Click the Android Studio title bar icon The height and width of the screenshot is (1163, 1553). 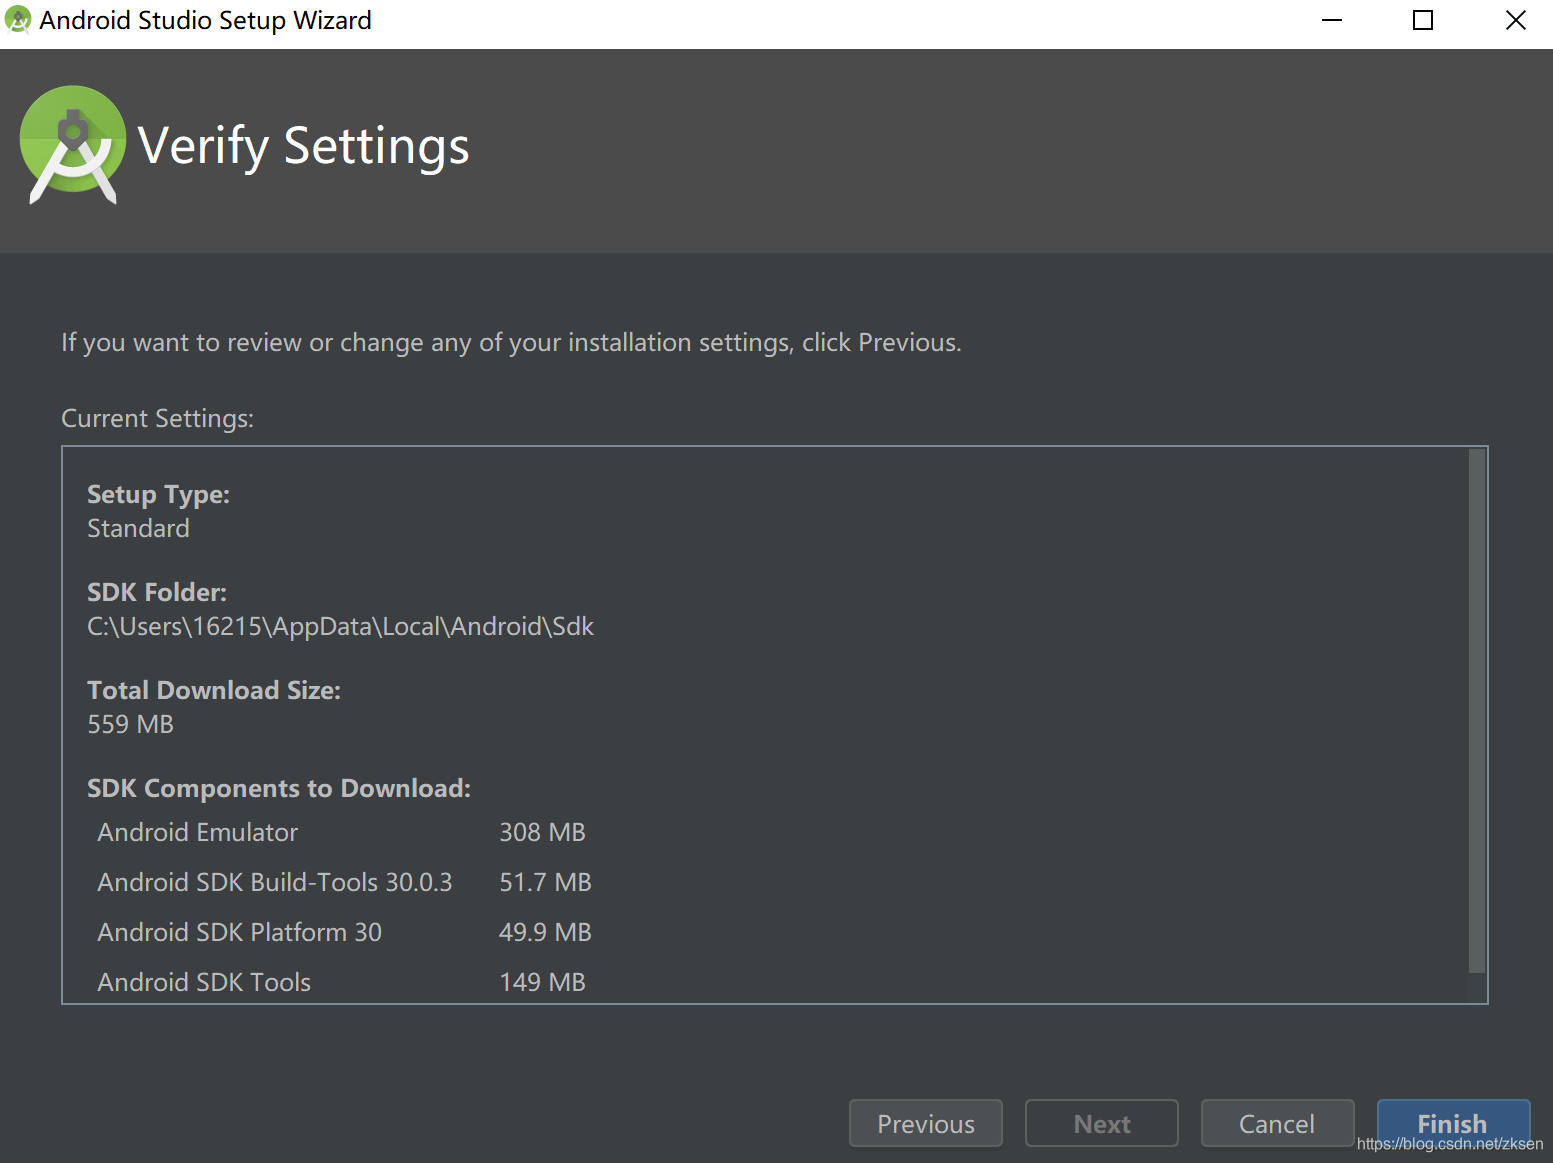[x=18, y=20]
